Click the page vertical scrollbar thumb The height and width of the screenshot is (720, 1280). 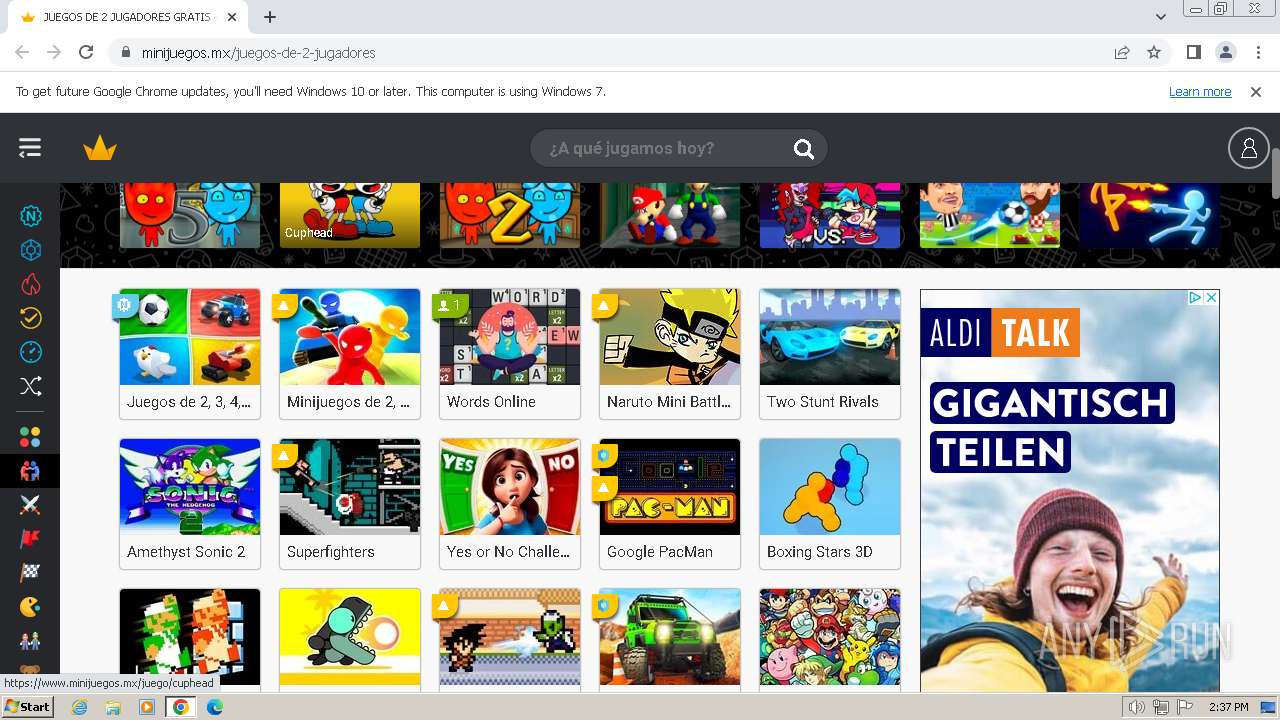point(1275,174)
